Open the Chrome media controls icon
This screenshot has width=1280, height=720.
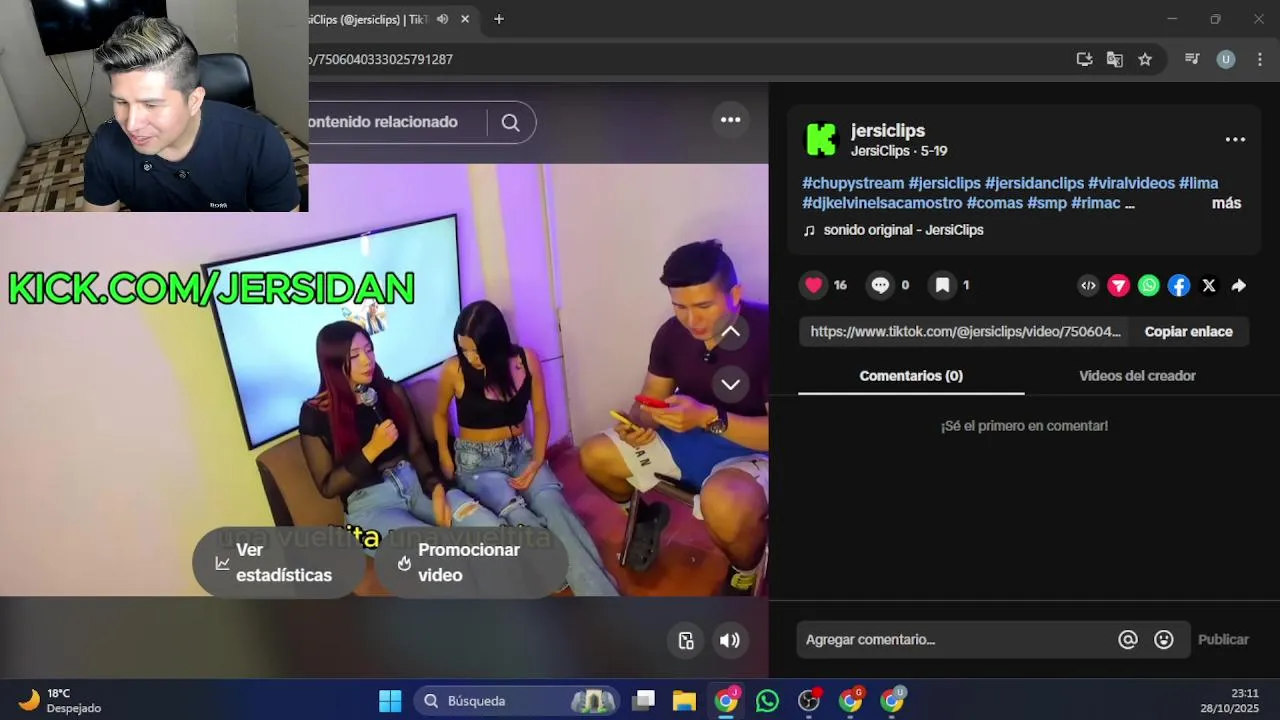1192,59
